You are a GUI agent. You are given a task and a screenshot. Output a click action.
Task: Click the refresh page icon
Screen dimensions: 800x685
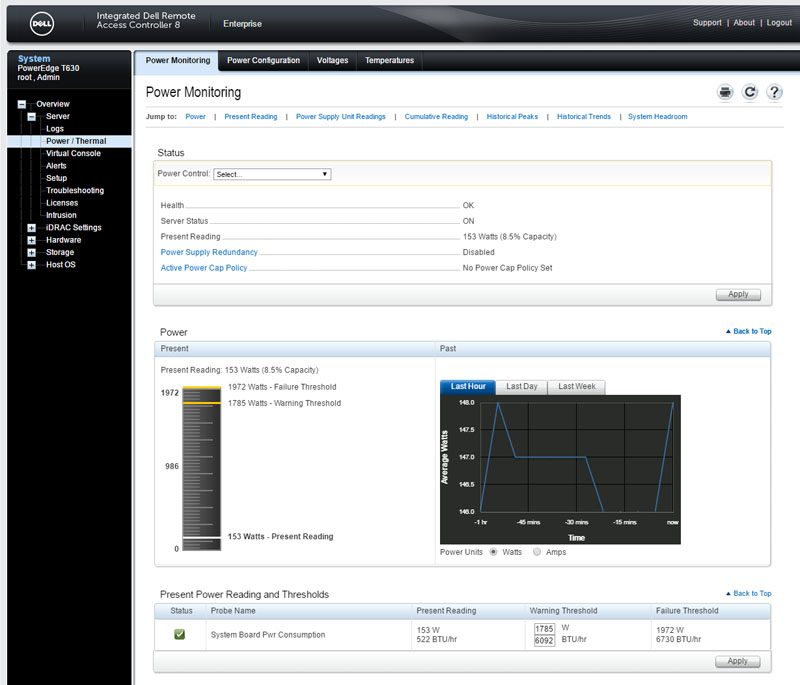tap(750, 92)
